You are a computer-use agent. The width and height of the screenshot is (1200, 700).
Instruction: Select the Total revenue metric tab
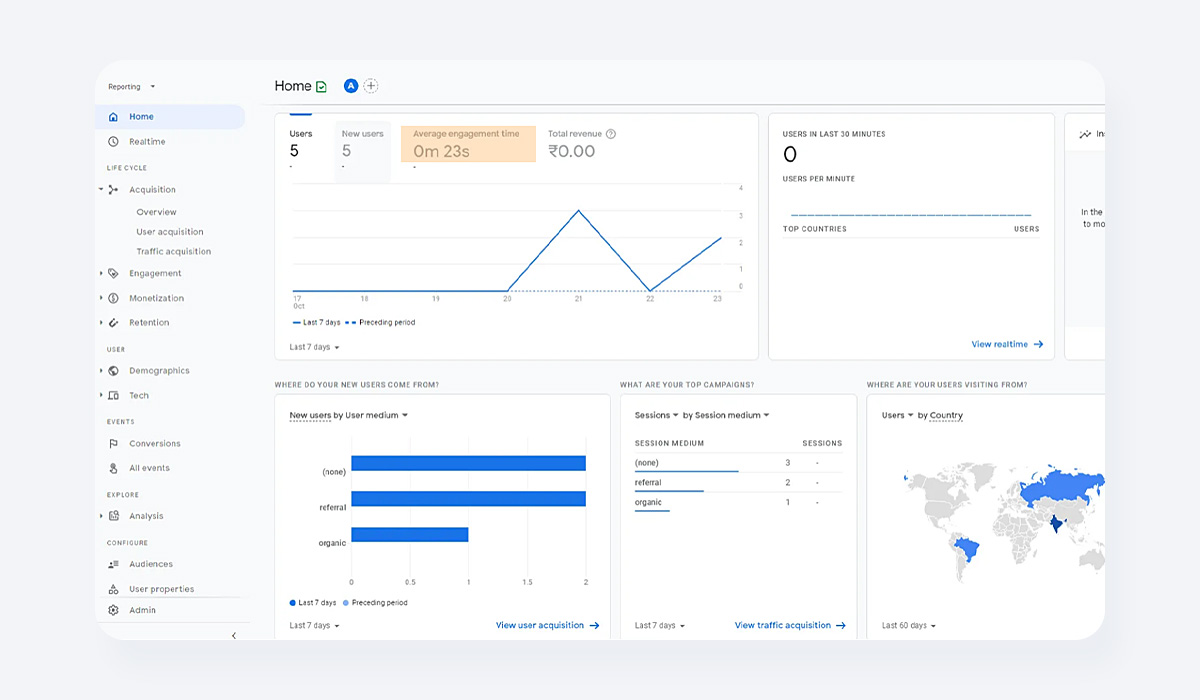pyautogui.click(x=582, y=144)
